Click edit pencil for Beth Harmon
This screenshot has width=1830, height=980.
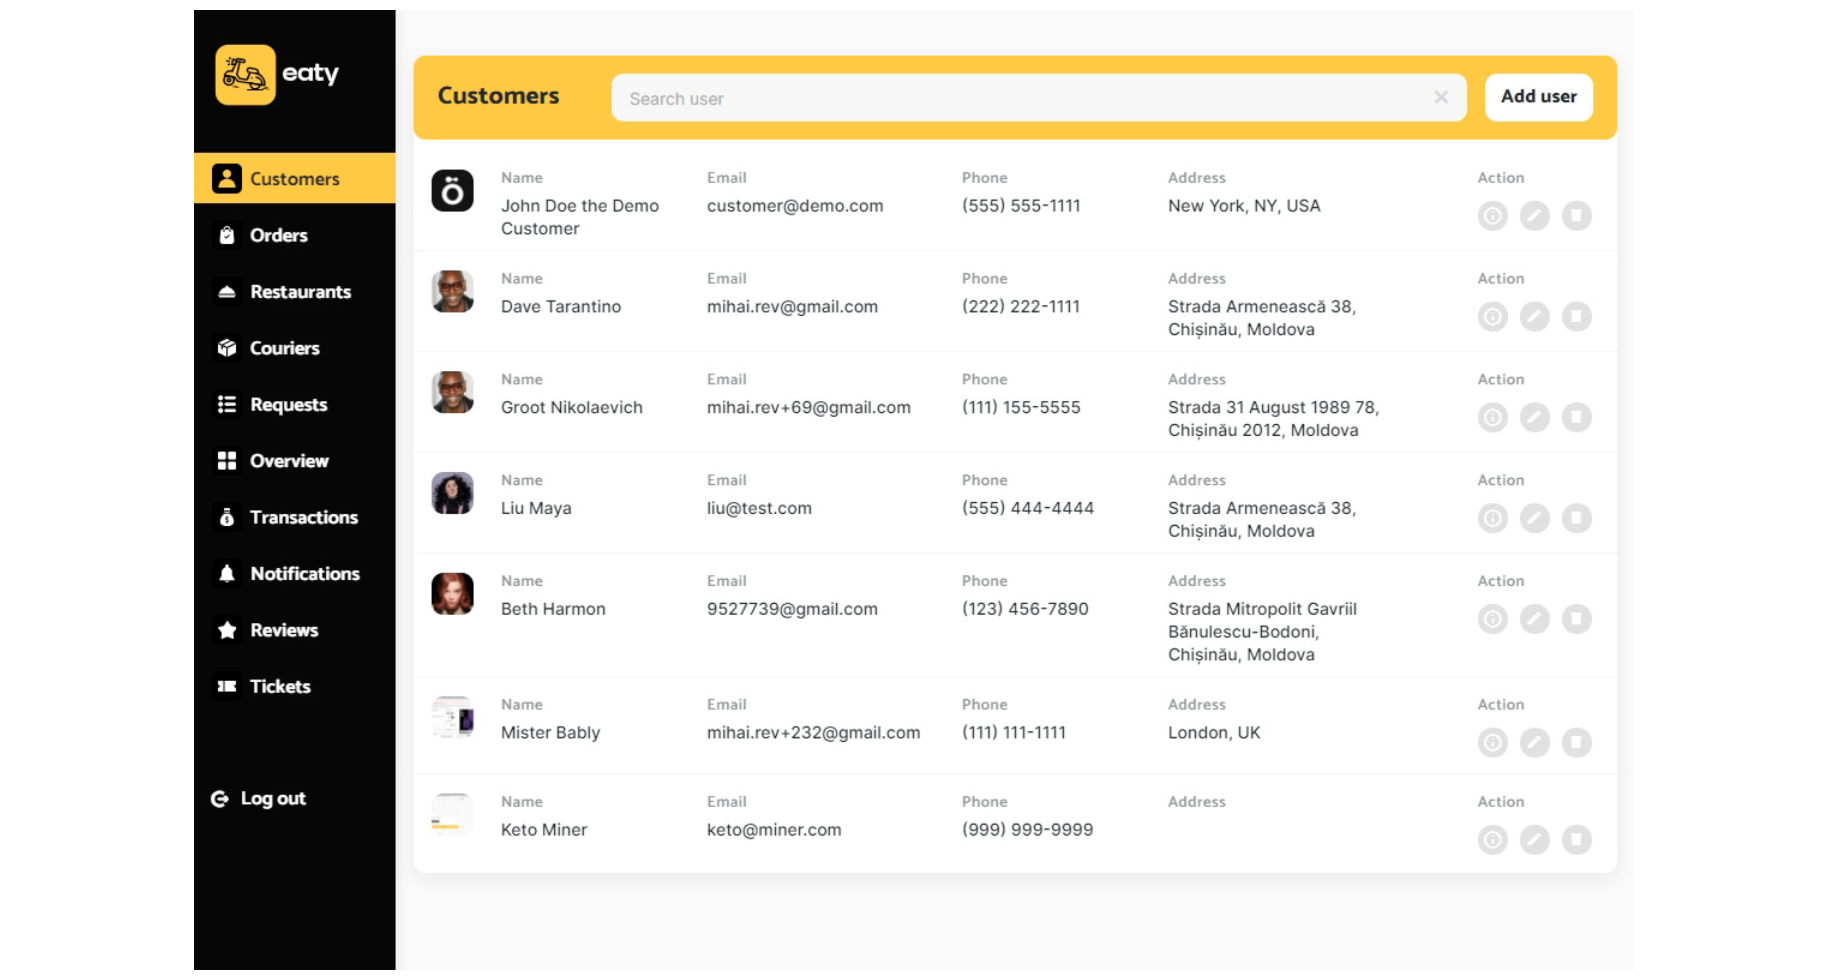click(1534, 620)
